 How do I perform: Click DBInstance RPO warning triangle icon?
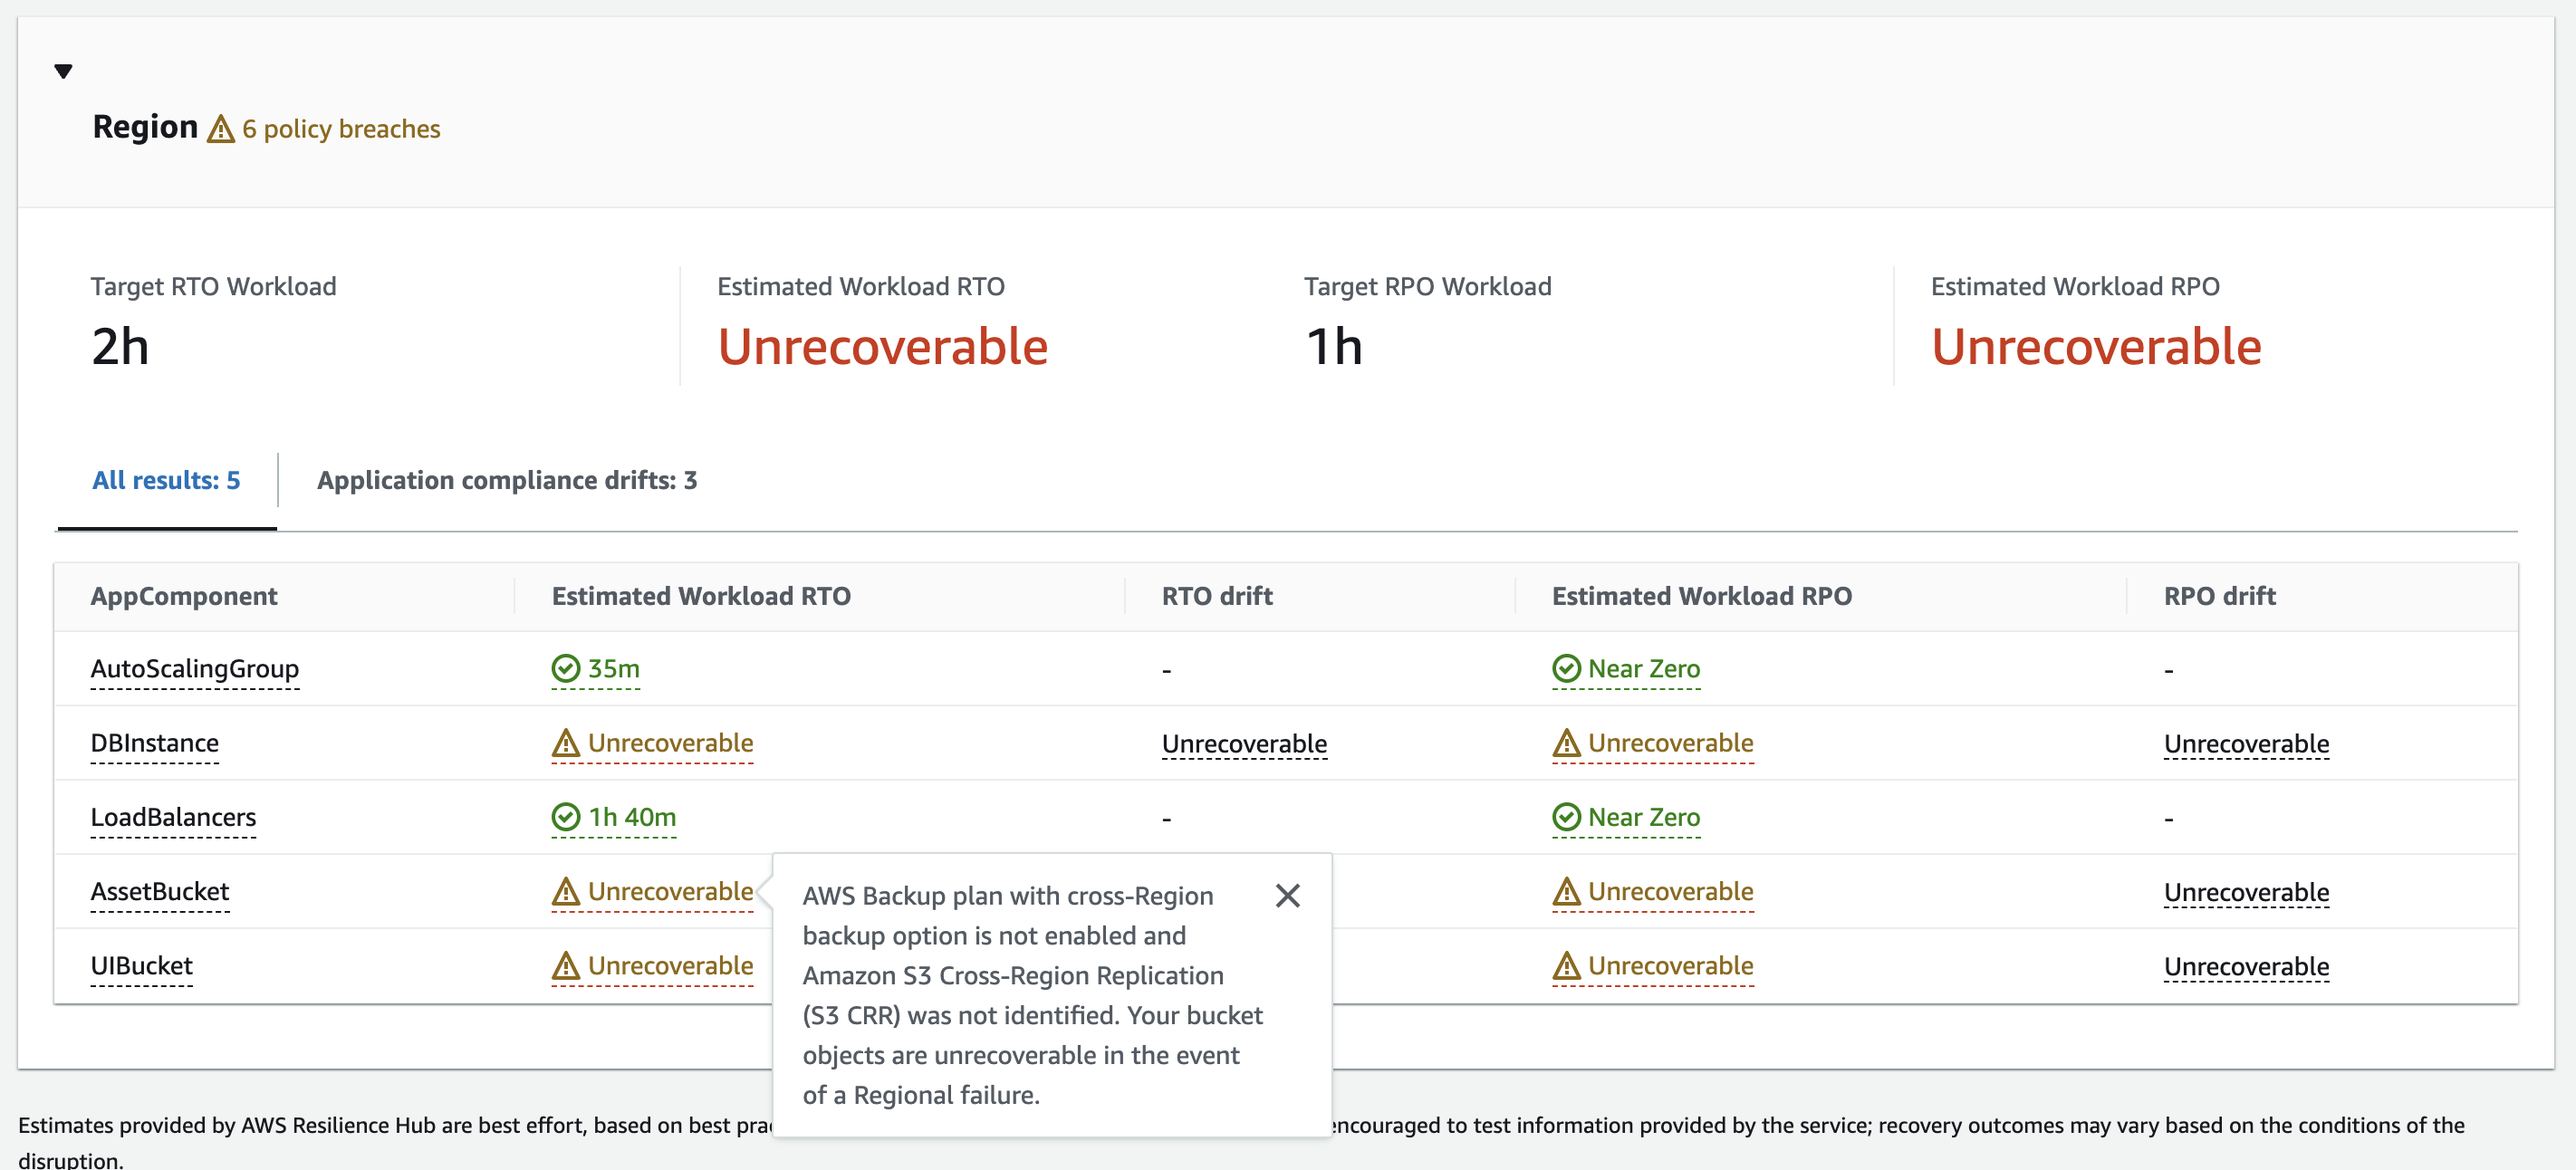1565,743
